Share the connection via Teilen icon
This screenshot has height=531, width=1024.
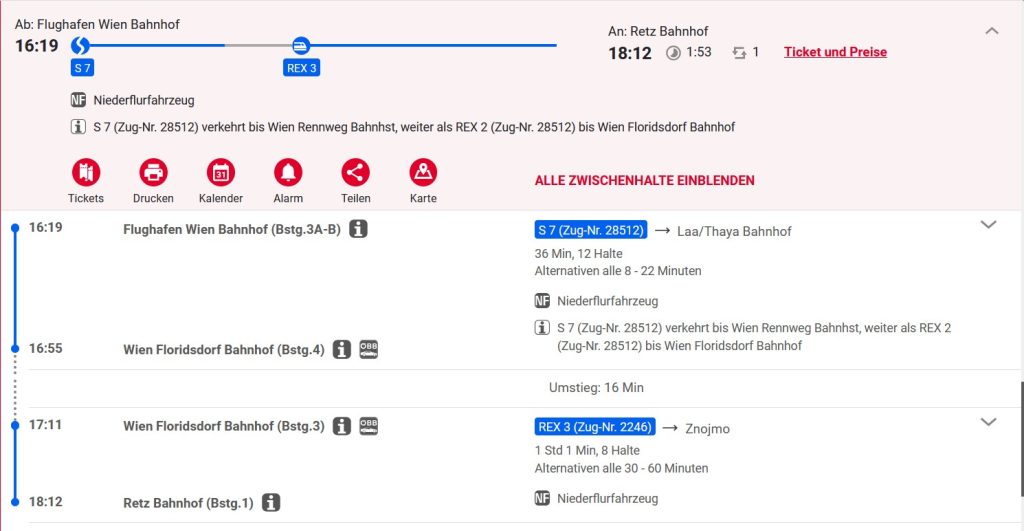[355, 173]
